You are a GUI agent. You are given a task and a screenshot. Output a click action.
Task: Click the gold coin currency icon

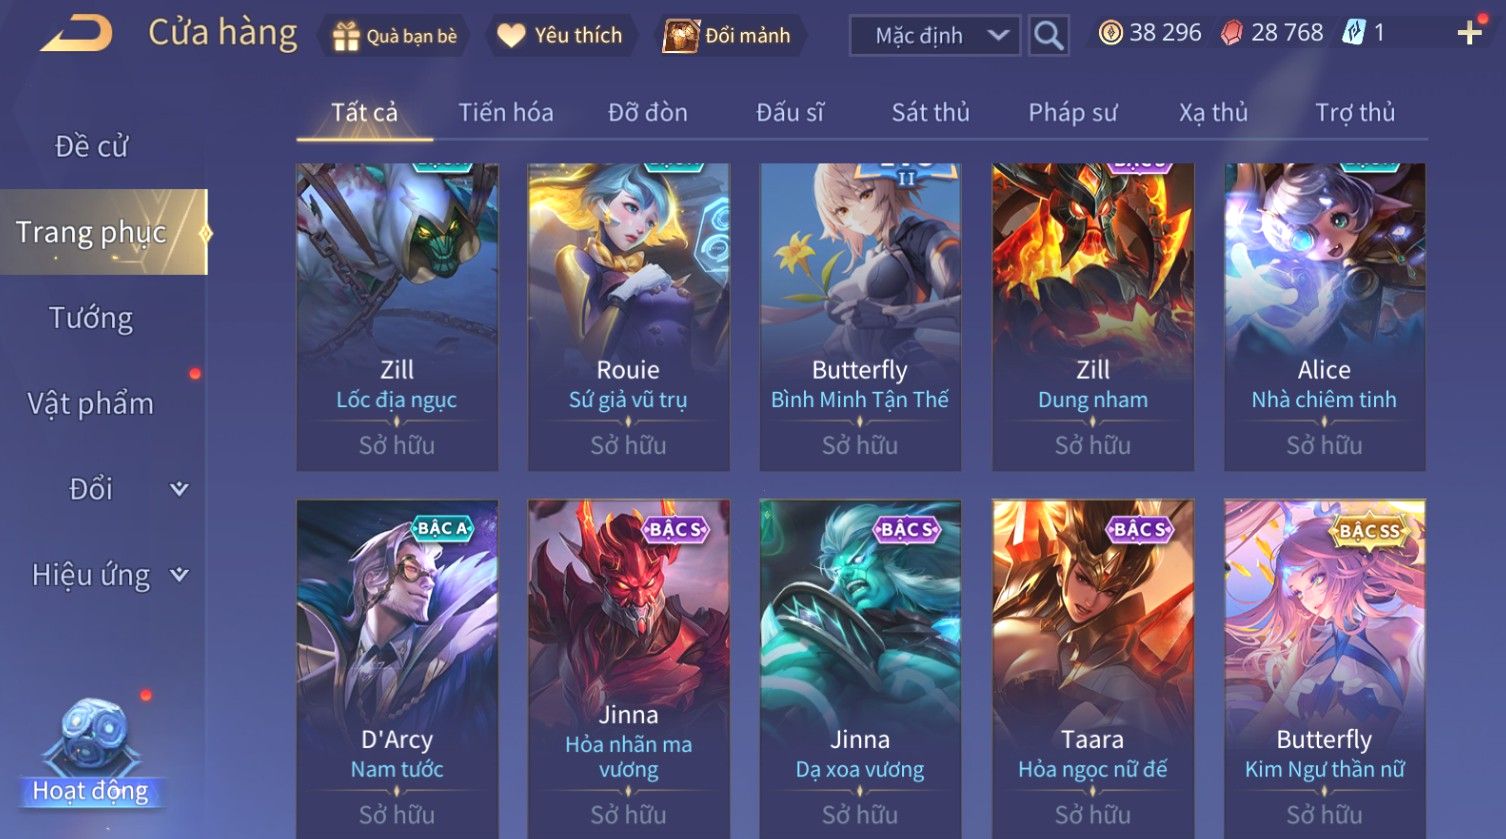(1110, 33)
